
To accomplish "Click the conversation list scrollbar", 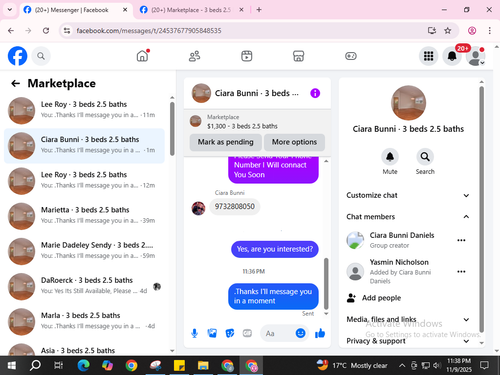I will click(172, 129).
